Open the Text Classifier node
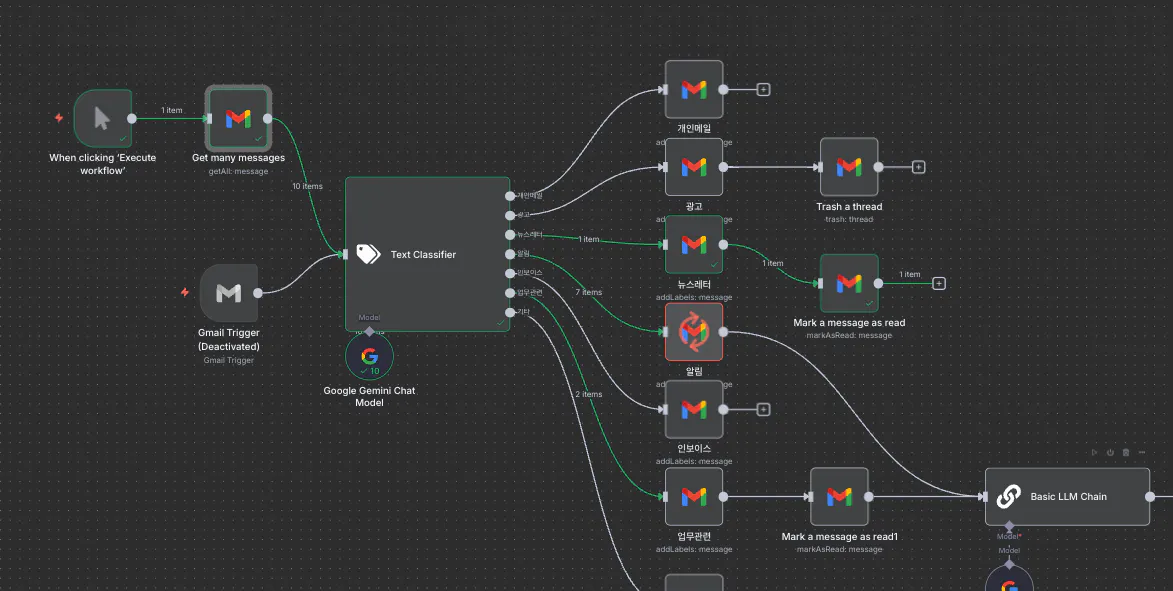 [x=427, y=254]
